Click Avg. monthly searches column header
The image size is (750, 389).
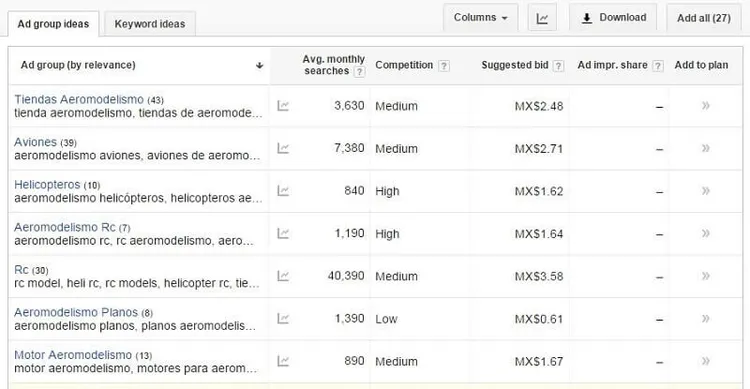coord(333,65)
